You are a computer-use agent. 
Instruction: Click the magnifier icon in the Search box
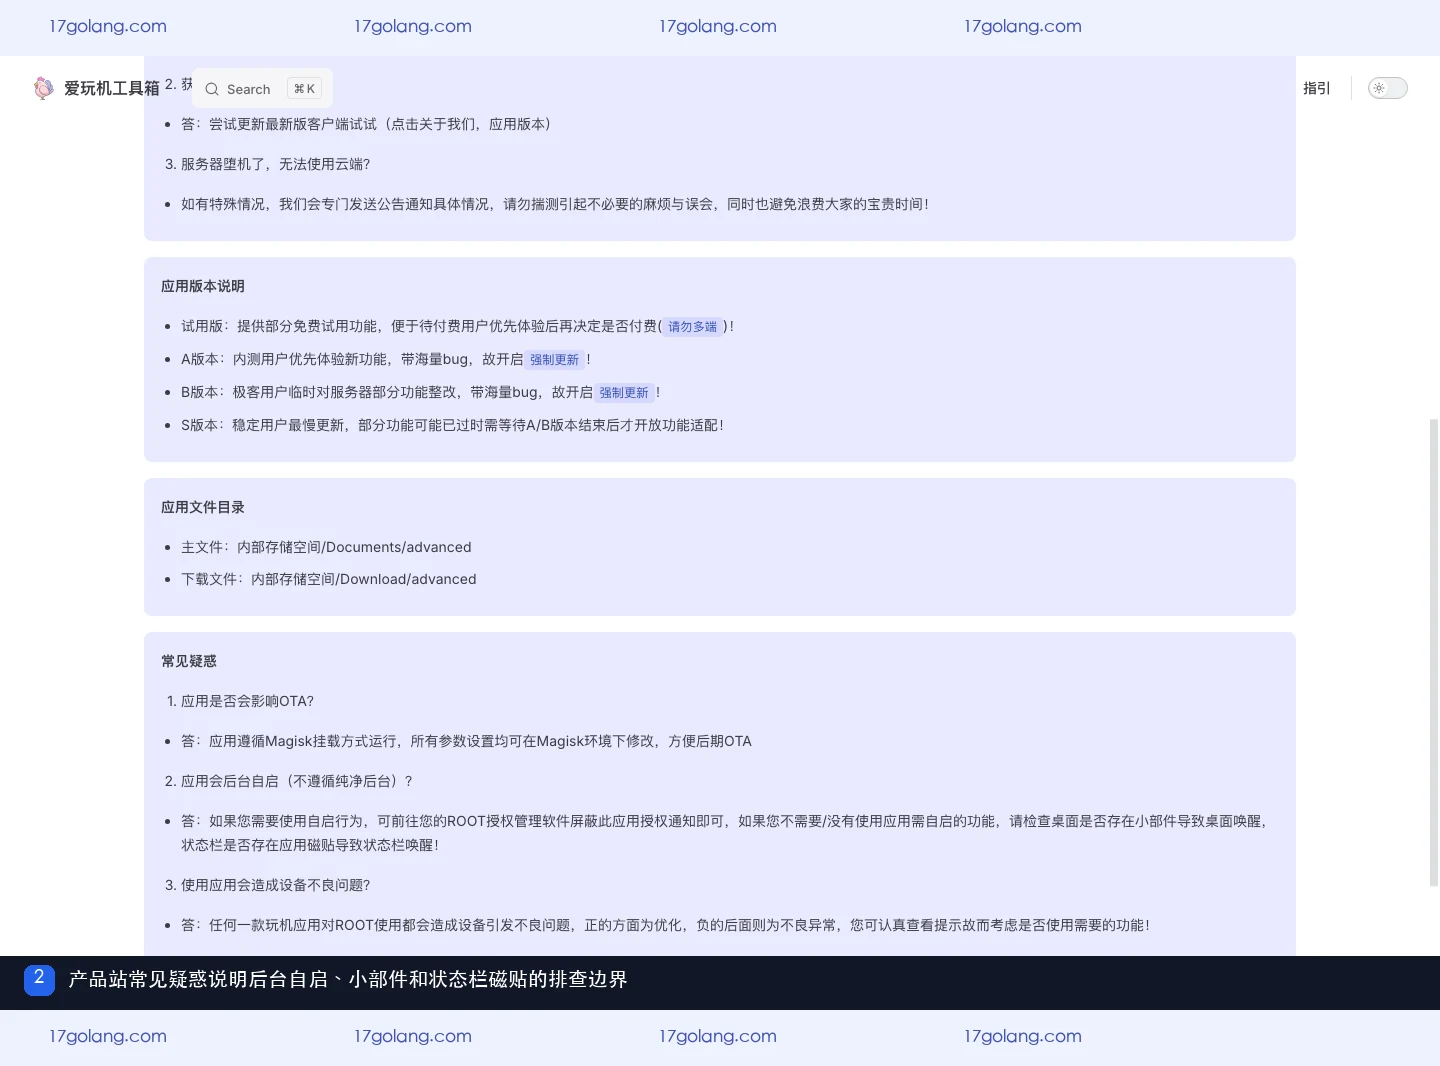(212, 89)
